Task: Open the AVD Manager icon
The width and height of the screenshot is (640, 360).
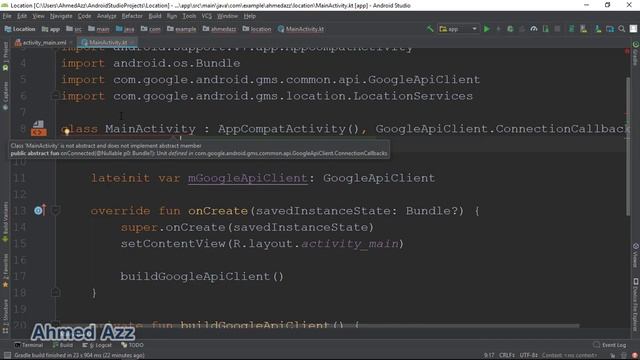Action: [584, 29]
